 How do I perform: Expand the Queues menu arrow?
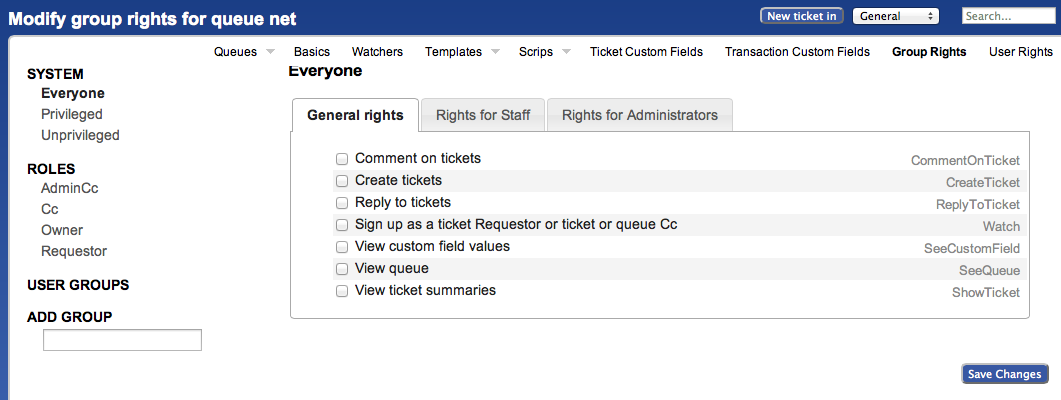tap(270, 51)
